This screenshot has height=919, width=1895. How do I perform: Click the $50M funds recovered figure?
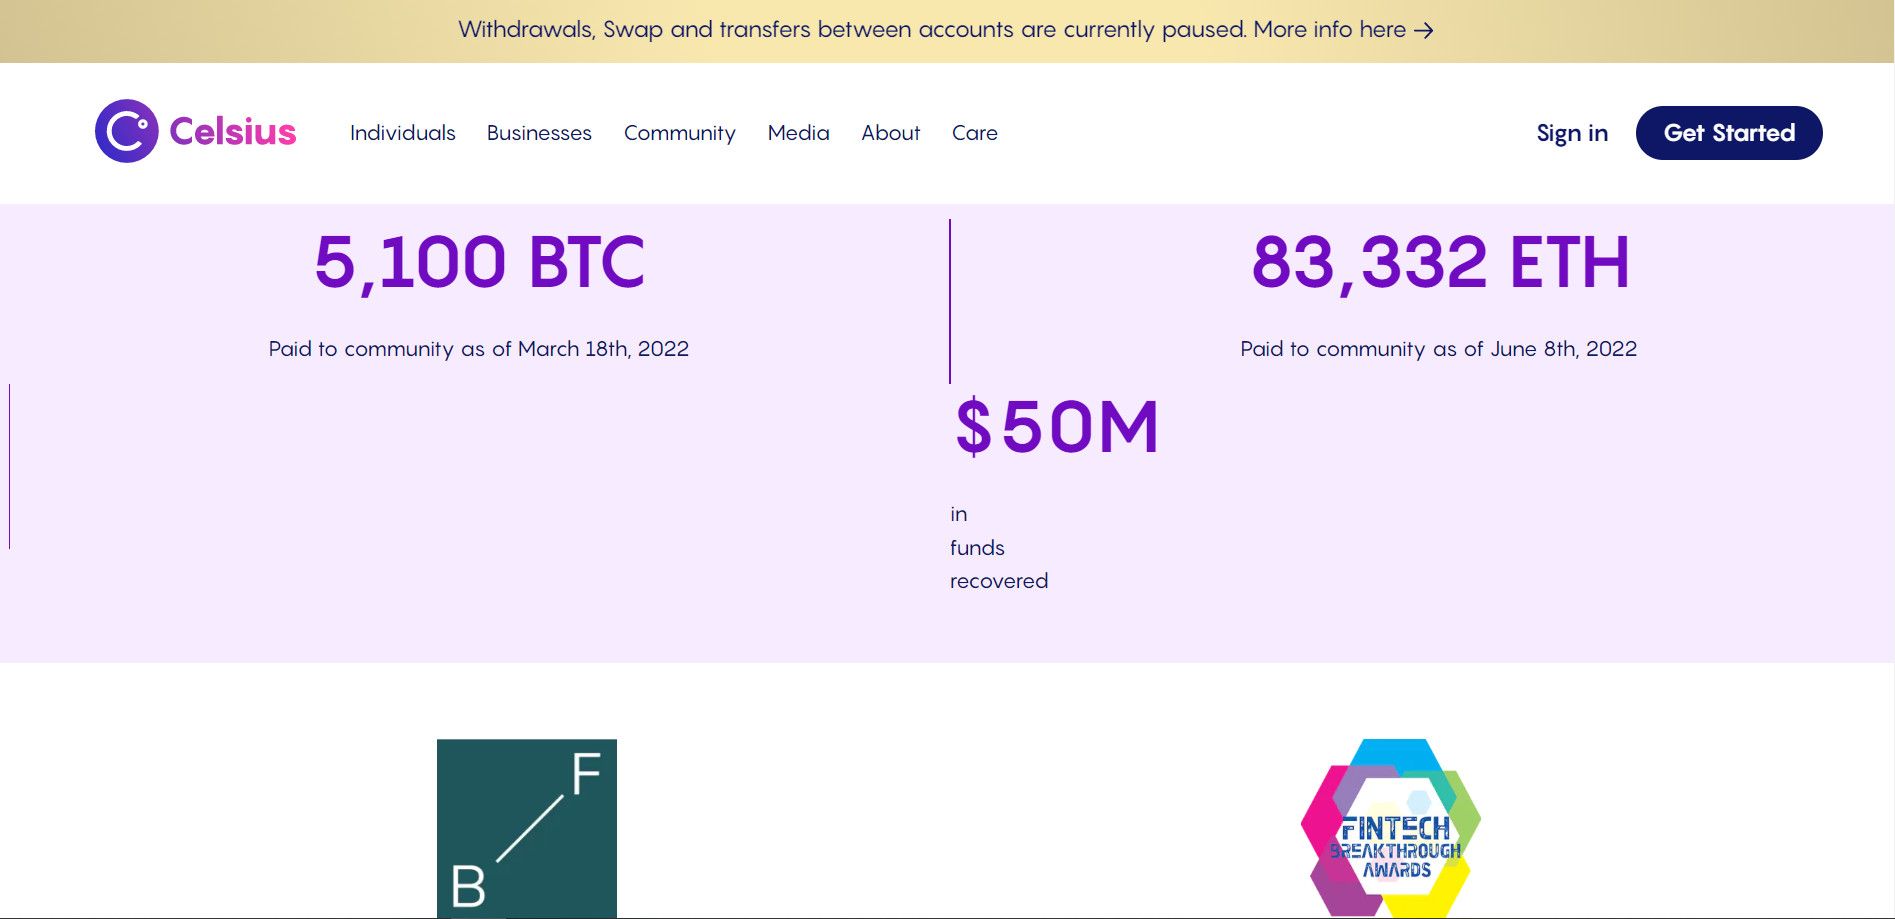coord(1057,427)
